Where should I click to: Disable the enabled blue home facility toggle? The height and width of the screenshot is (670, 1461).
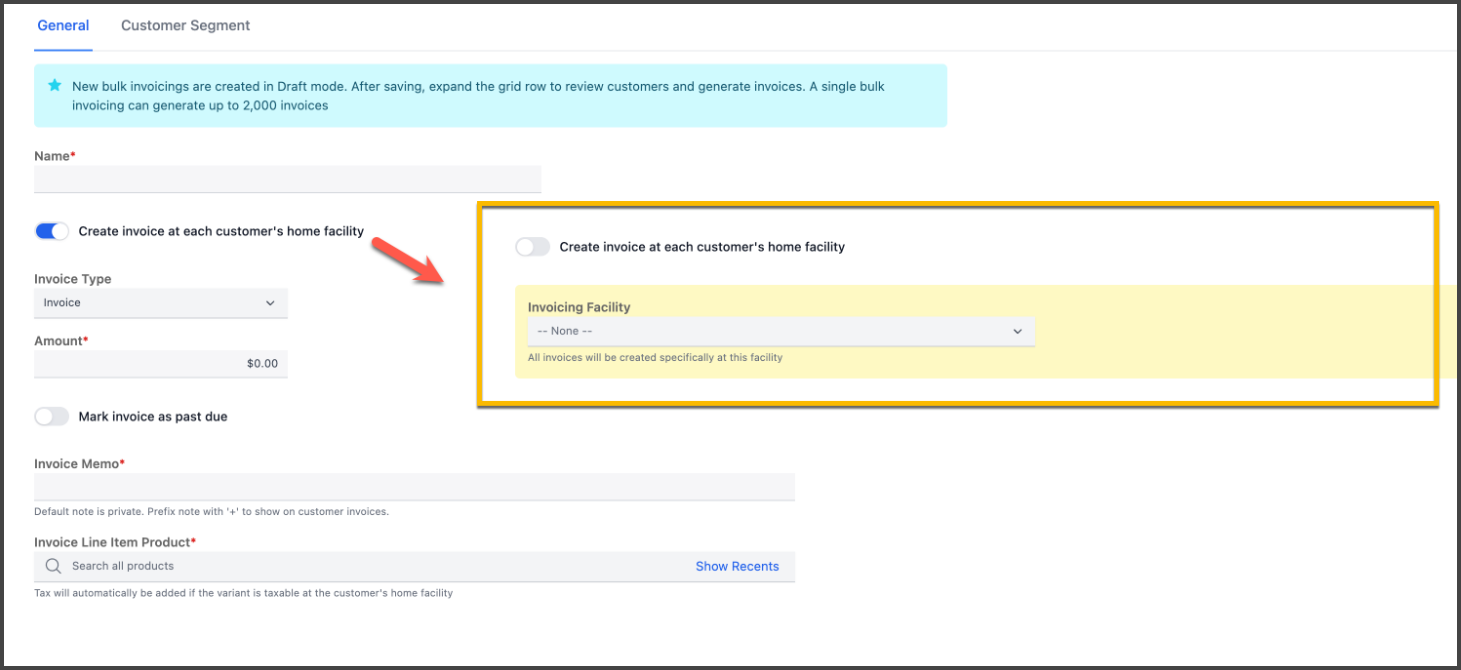52,231
